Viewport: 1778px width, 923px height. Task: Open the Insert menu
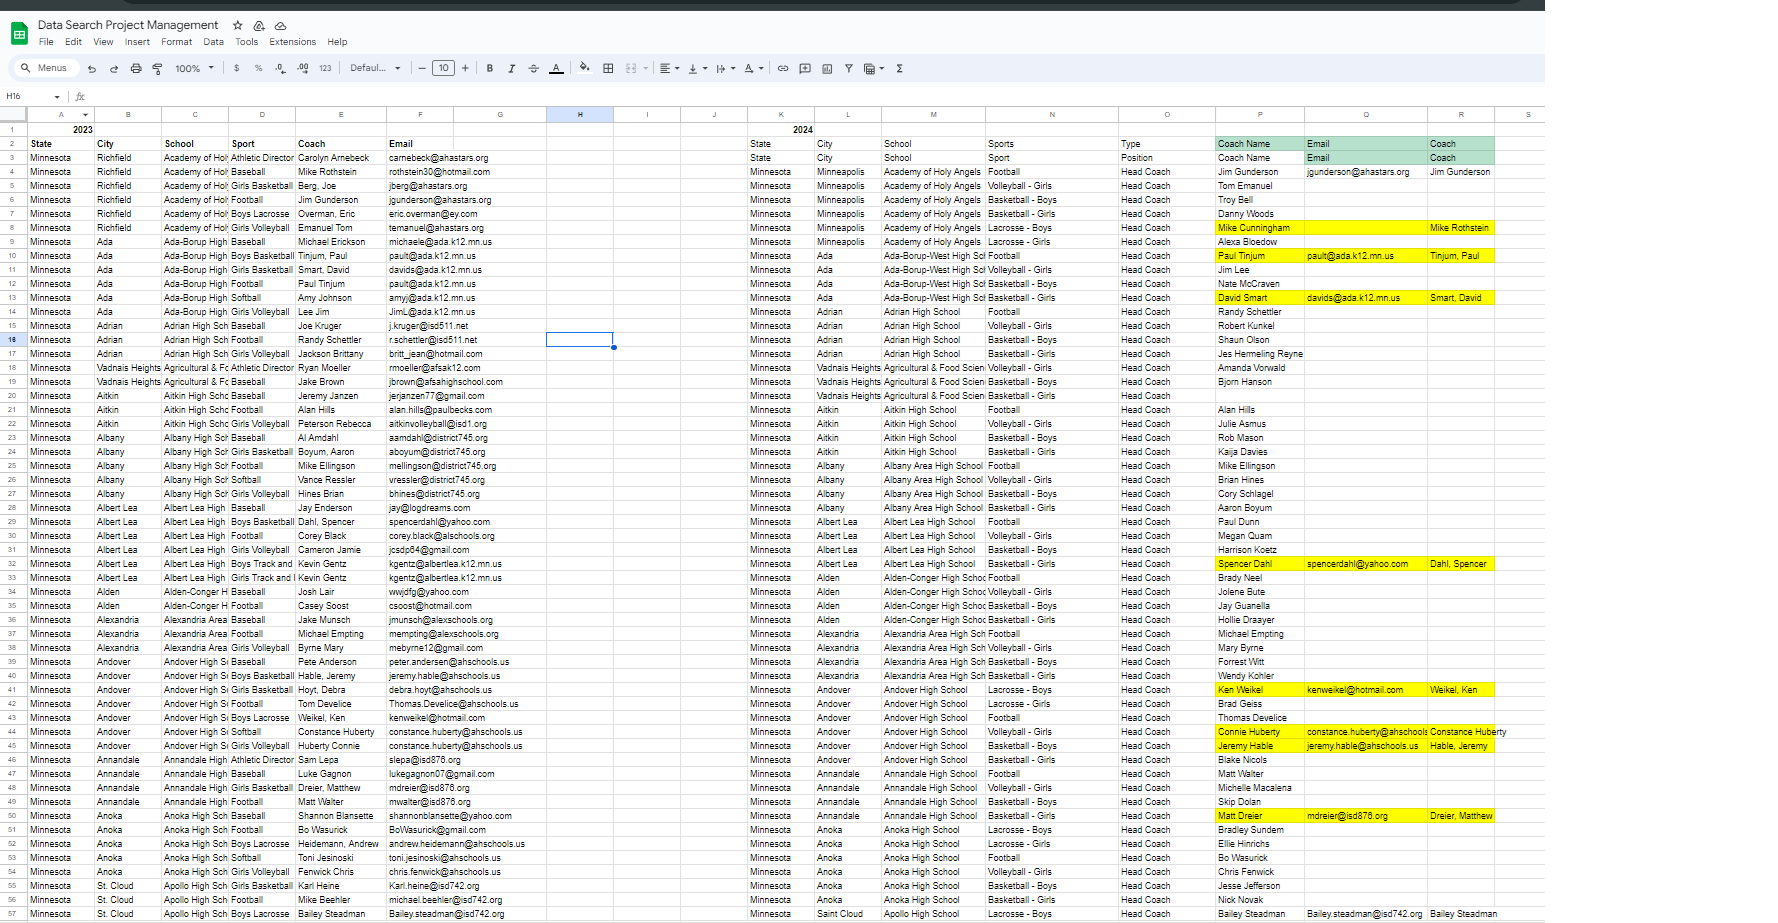137,42
